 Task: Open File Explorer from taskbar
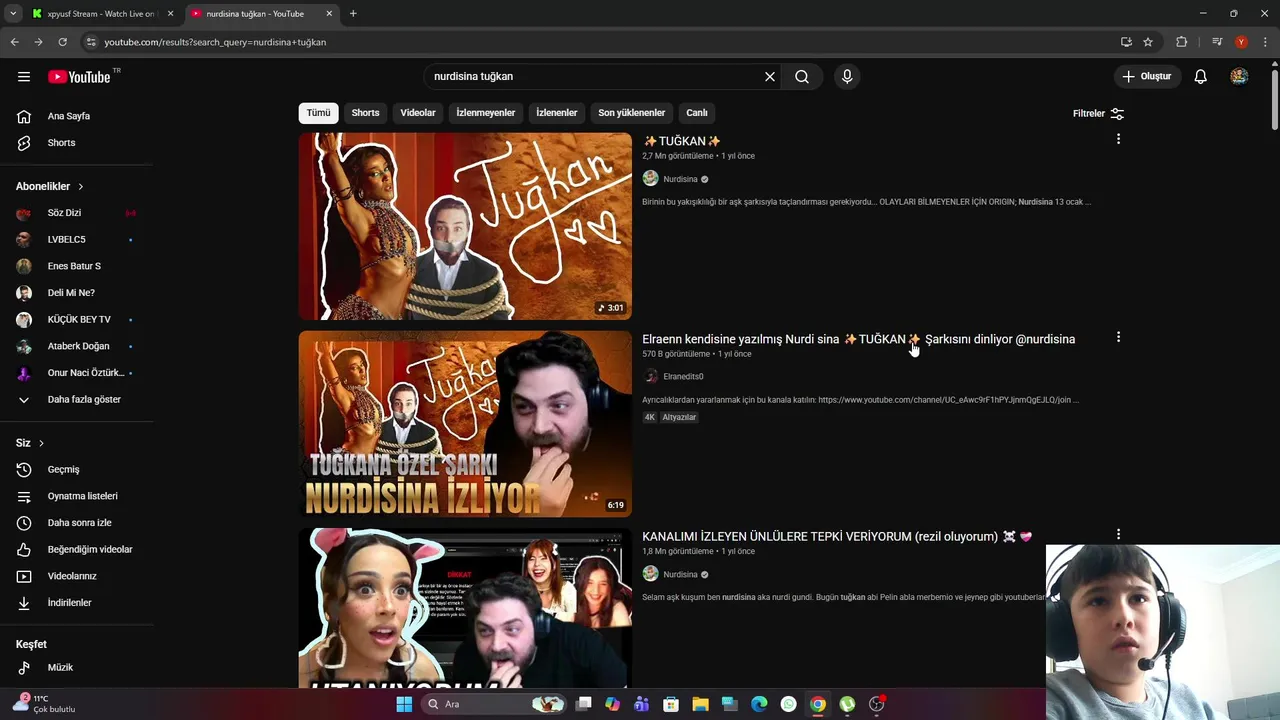(x=700, y=704)
